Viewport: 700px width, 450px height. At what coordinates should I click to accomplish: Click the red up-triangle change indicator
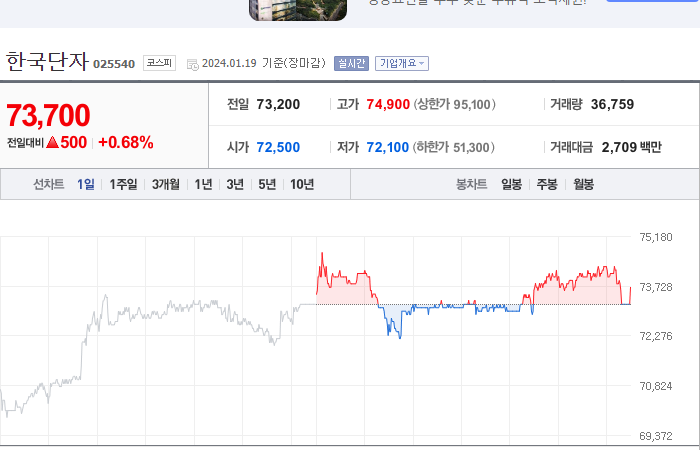[53, 142]
